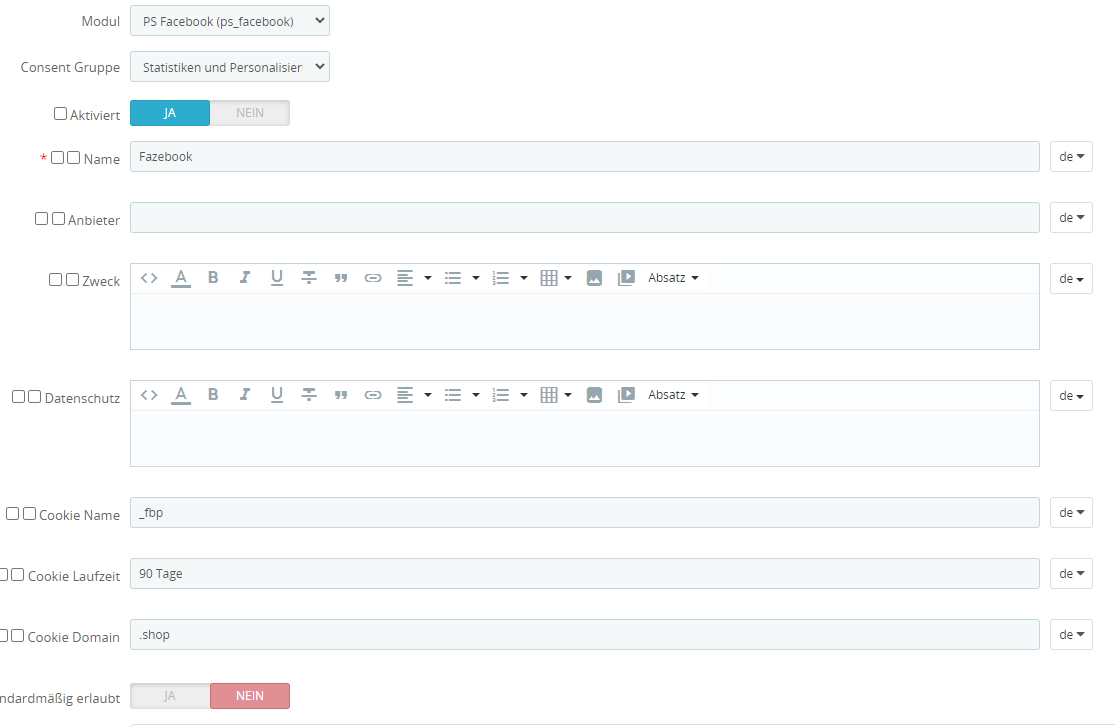The image size is (1115, 727).
Task: Insert media video in Datenschutz editor
Action: [x=626, y=395]
